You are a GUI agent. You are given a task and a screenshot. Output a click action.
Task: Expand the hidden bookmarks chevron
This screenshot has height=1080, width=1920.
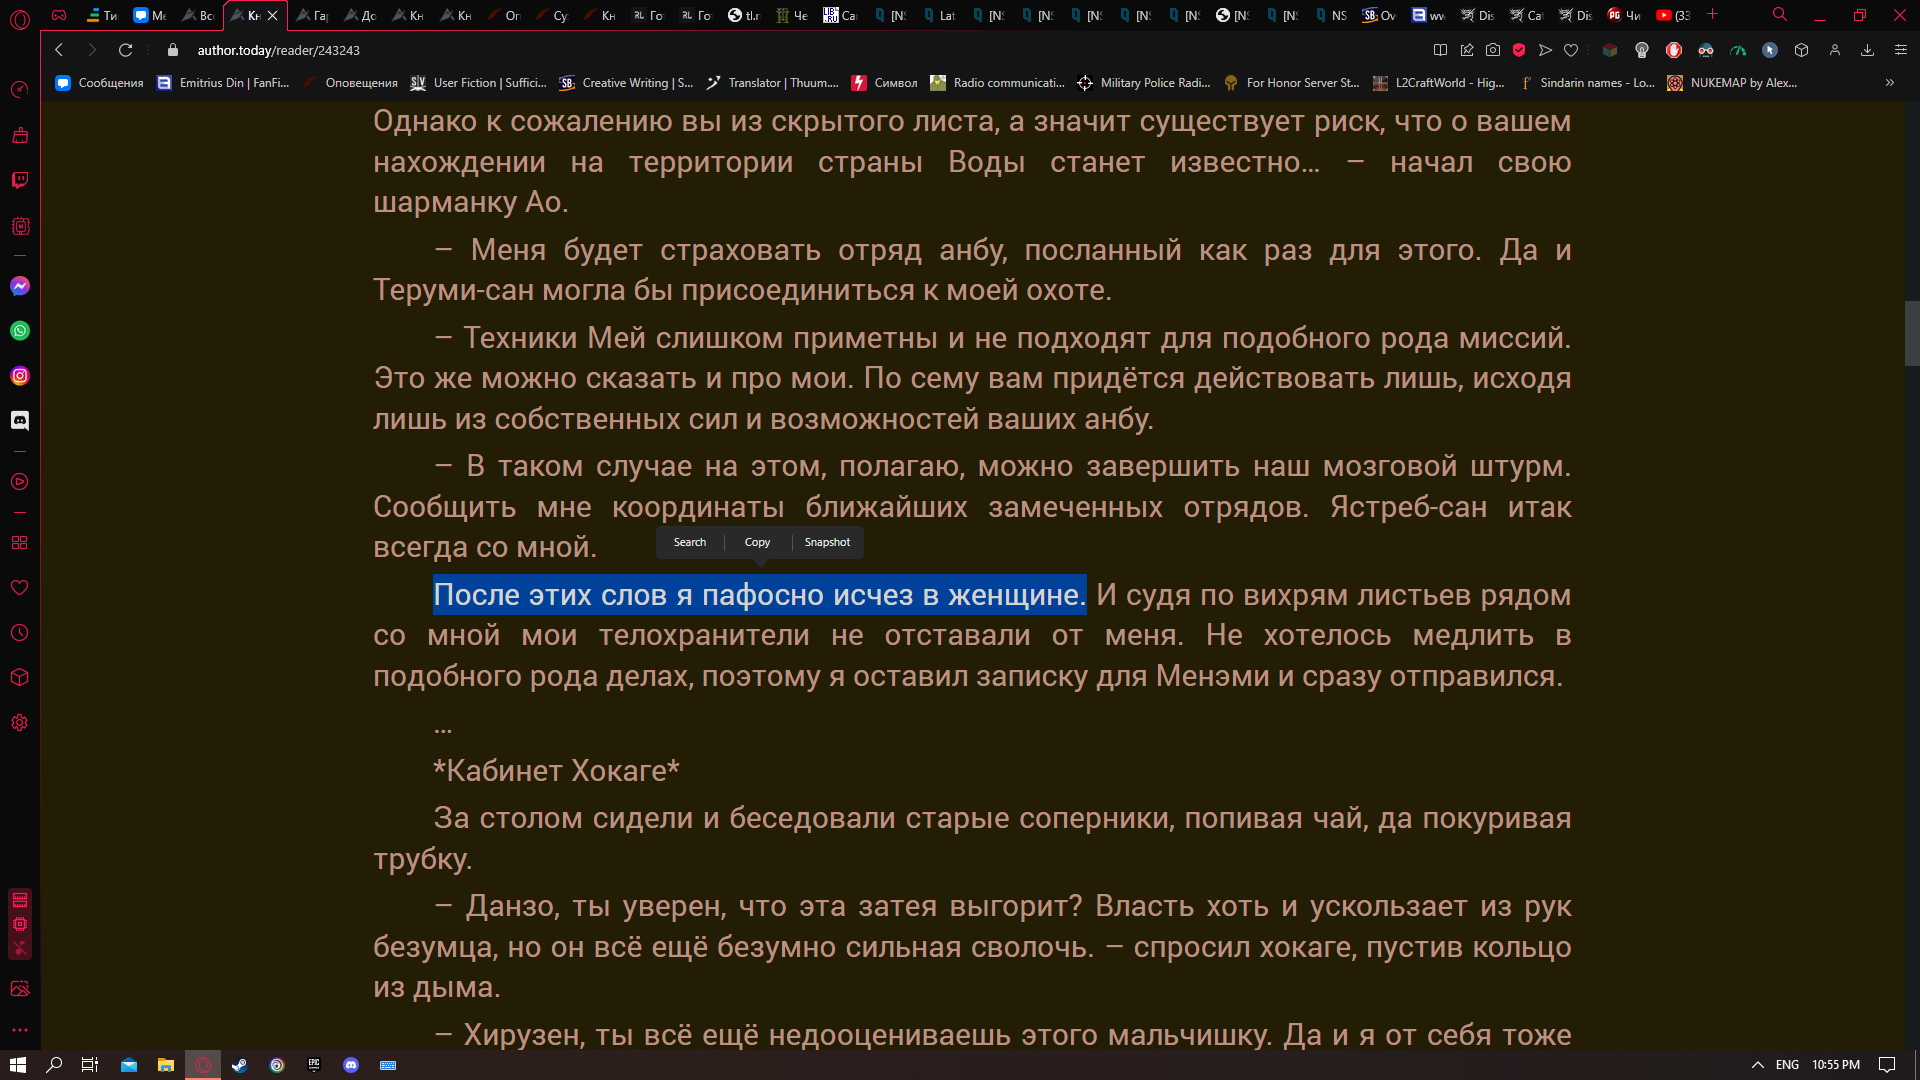[1889, 83]
